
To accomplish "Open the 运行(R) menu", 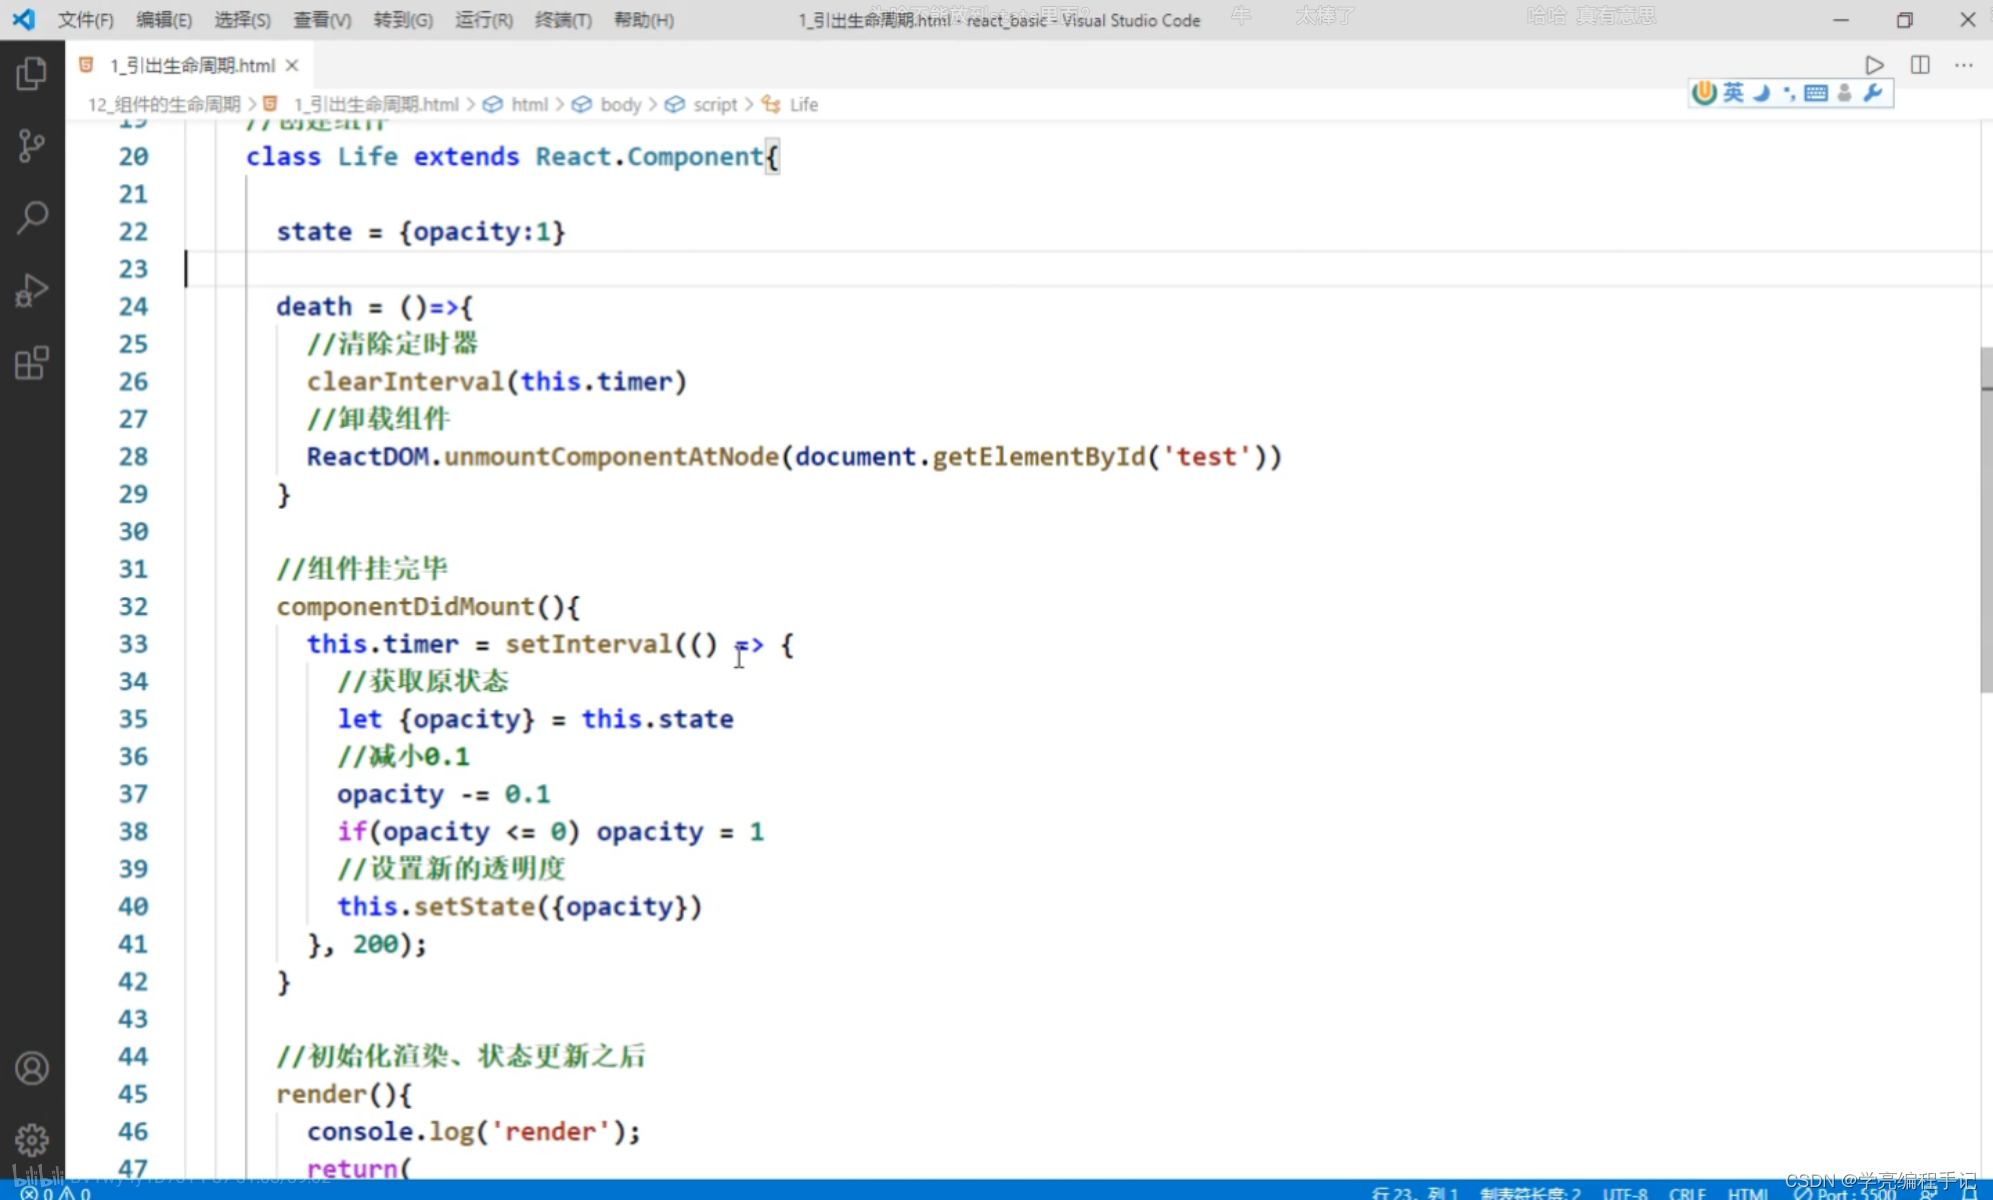I will pos(484,20).
